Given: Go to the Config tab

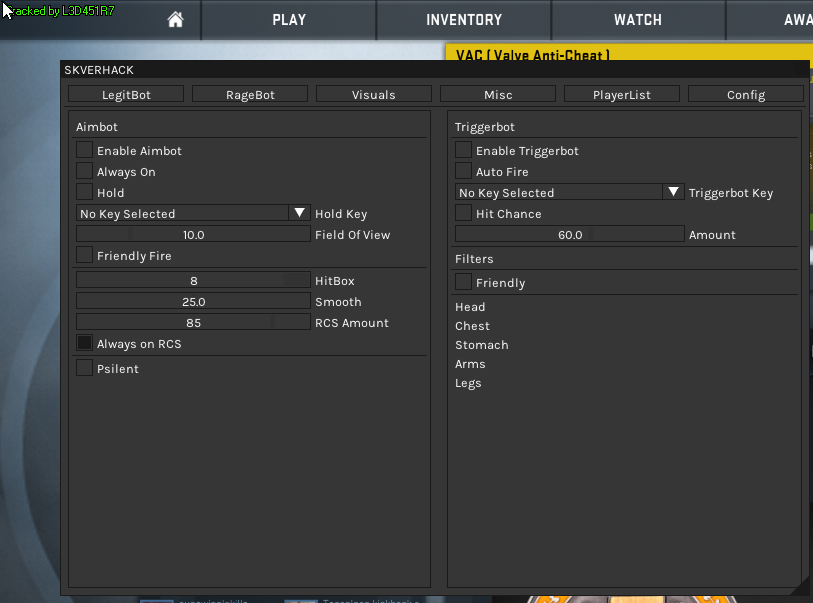Looking at the screenshot, I should [746, 94].
